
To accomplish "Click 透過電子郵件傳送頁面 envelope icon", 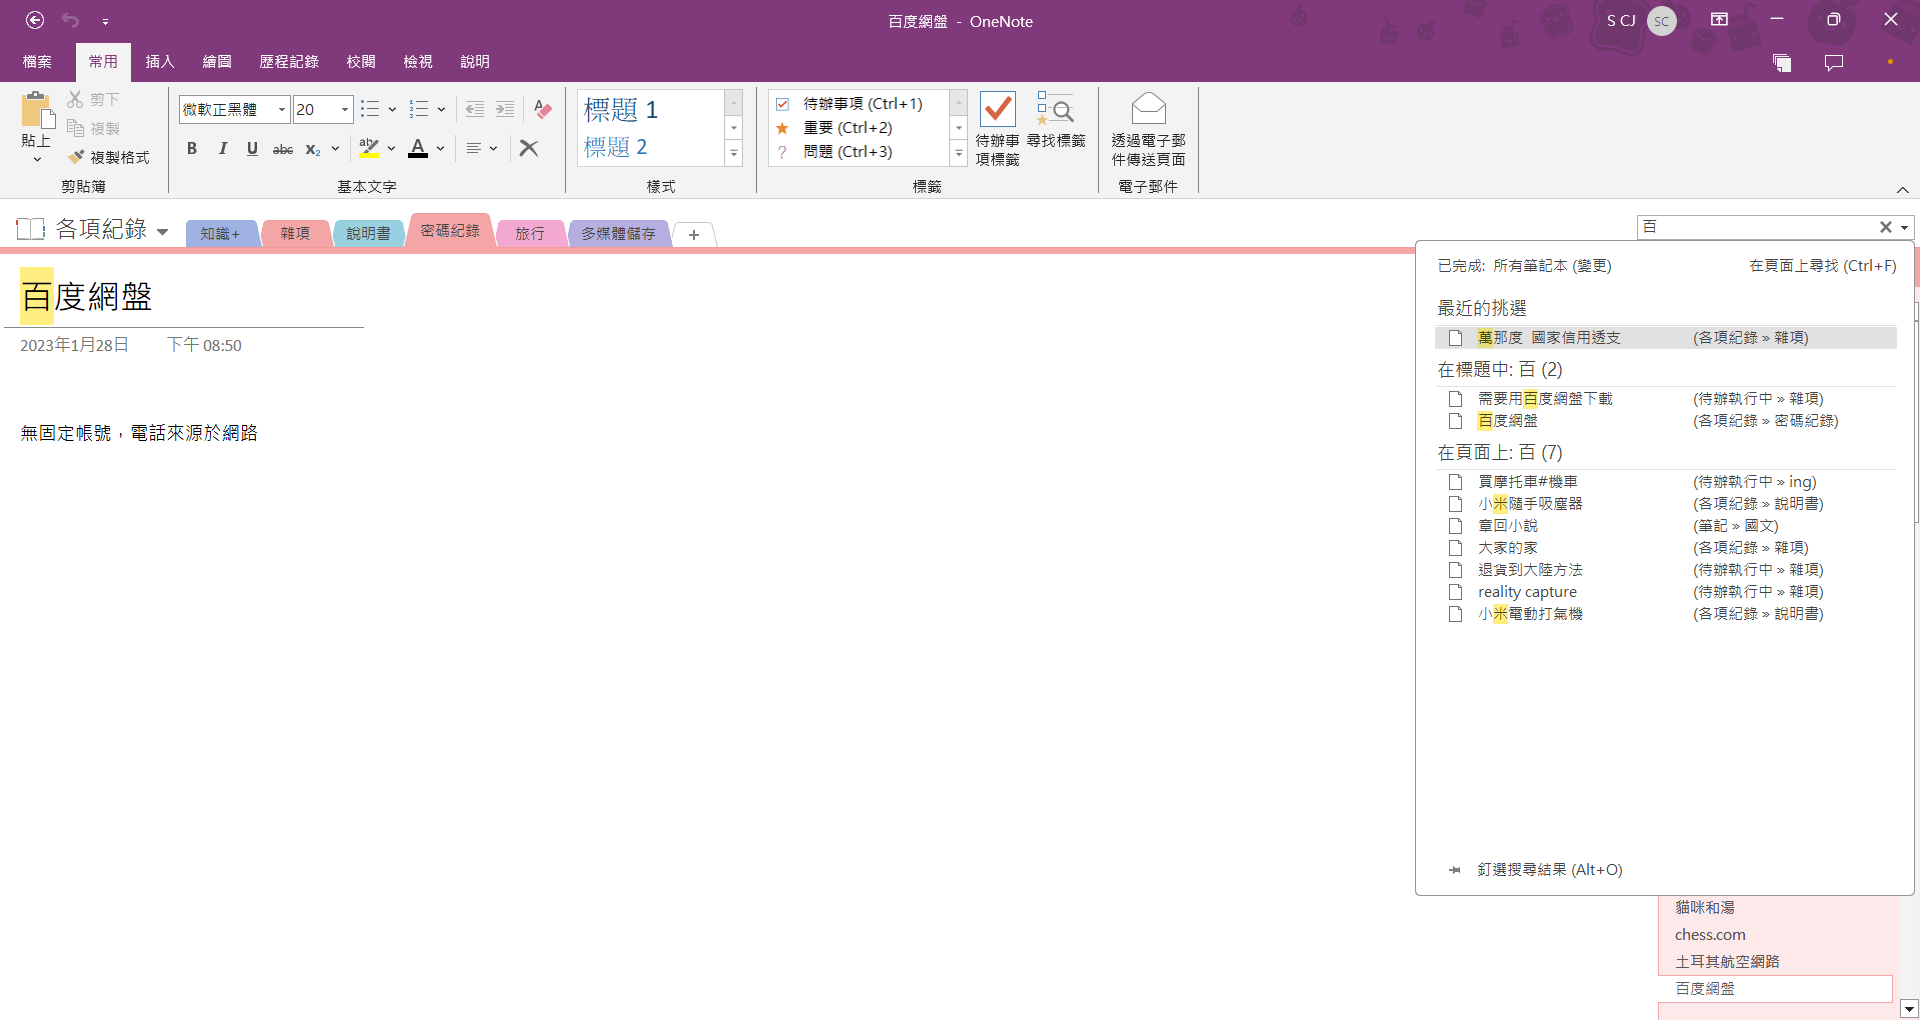I will (x=1149, y=108).
